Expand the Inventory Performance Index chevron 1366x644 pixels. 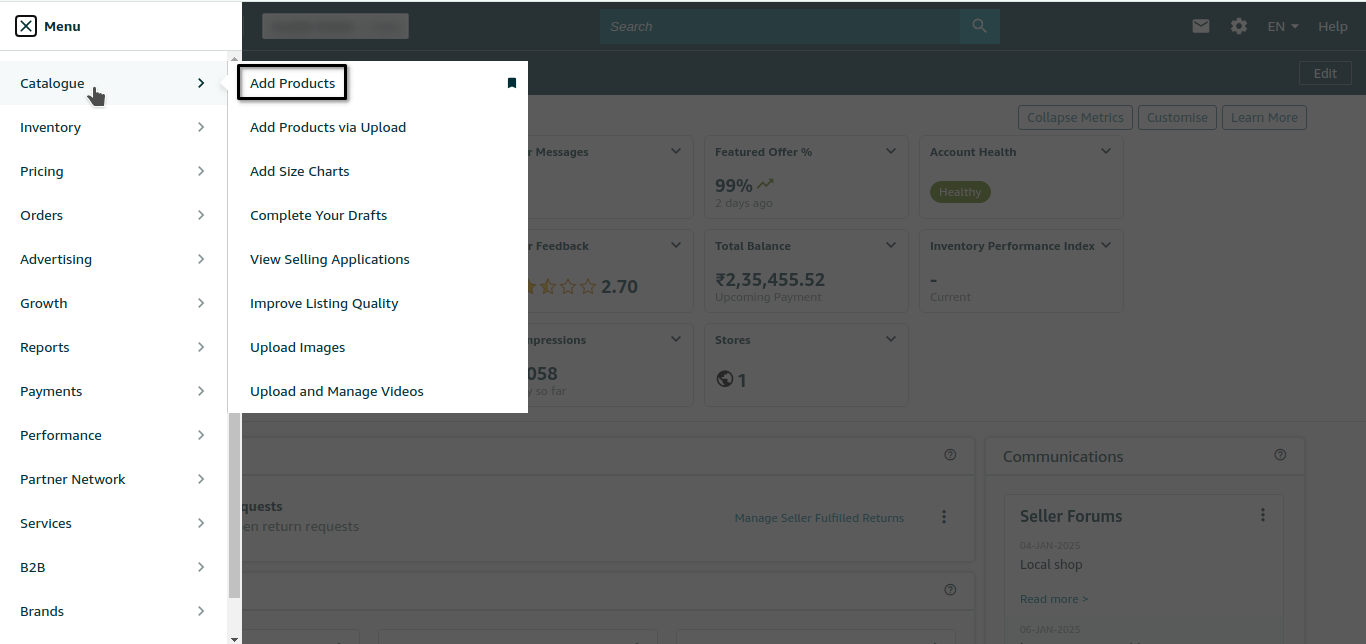[x=1106, y=245]
